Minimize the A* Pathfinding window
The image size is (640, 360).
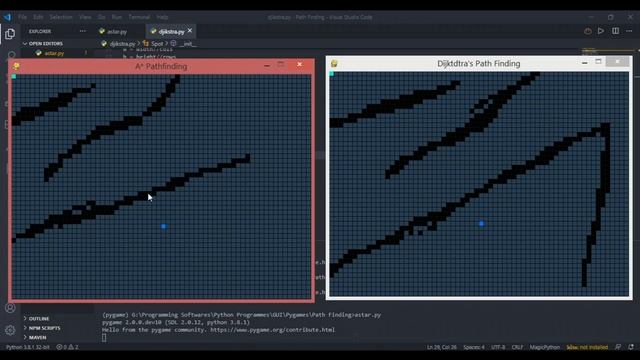[267, 65]
